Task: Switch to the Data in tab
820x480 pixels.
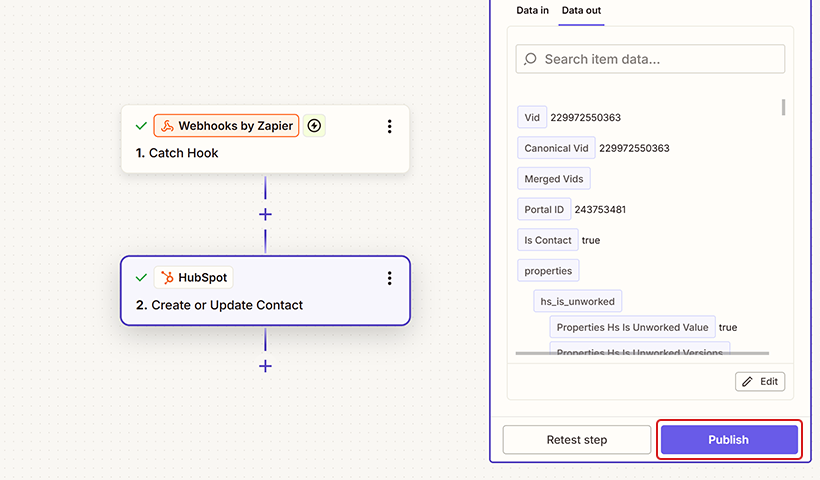Action: pyautogui.click(x=532, y=10)
